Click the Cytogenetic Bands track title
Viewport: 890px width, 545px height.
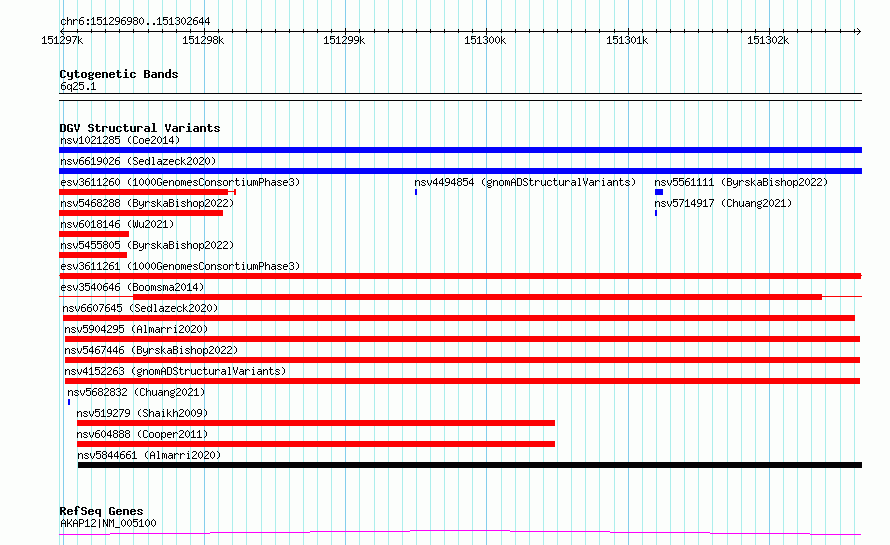(119, 74)
